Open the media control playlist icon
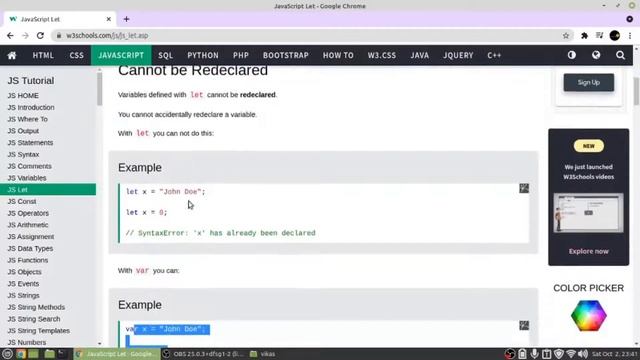This screenshot has height=360, width=640. pos(599,36)
